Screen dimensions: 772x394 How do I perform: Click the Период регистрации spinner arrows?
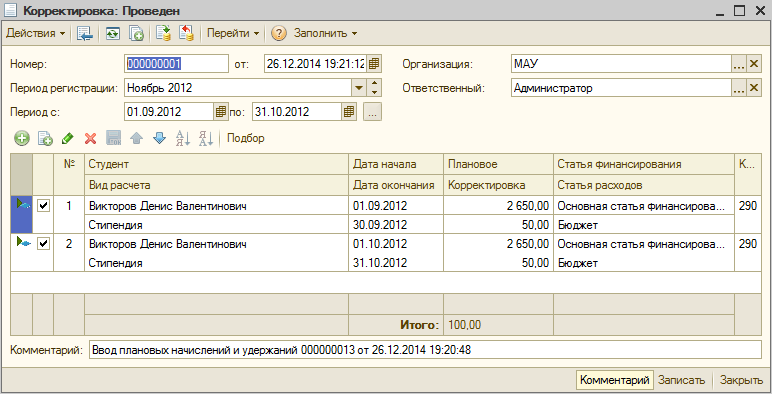click(x=375, y=88)
